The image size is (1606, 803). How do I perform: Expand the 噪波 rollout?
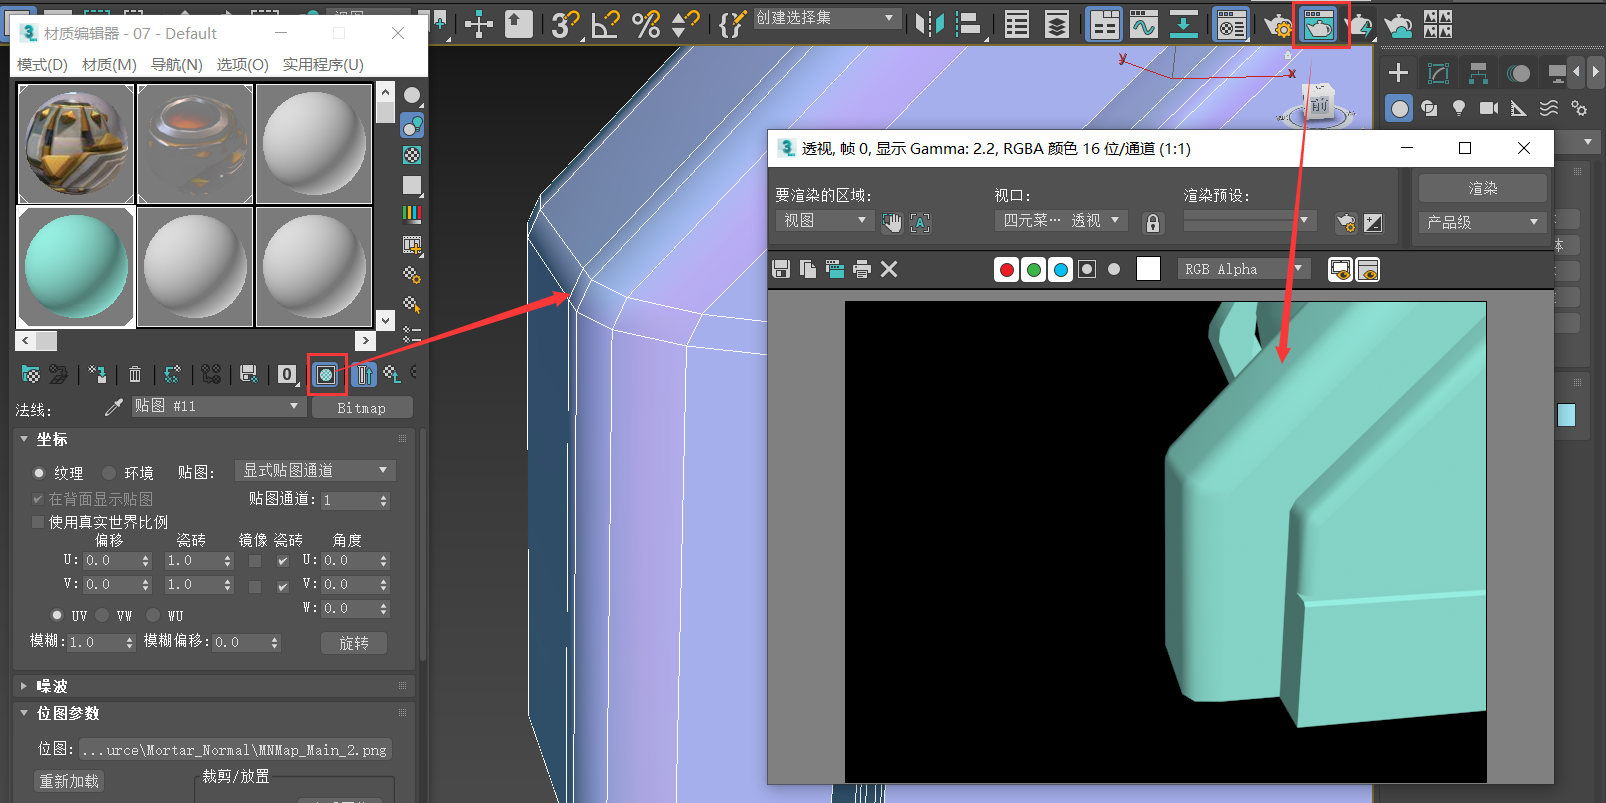point(52,686)
